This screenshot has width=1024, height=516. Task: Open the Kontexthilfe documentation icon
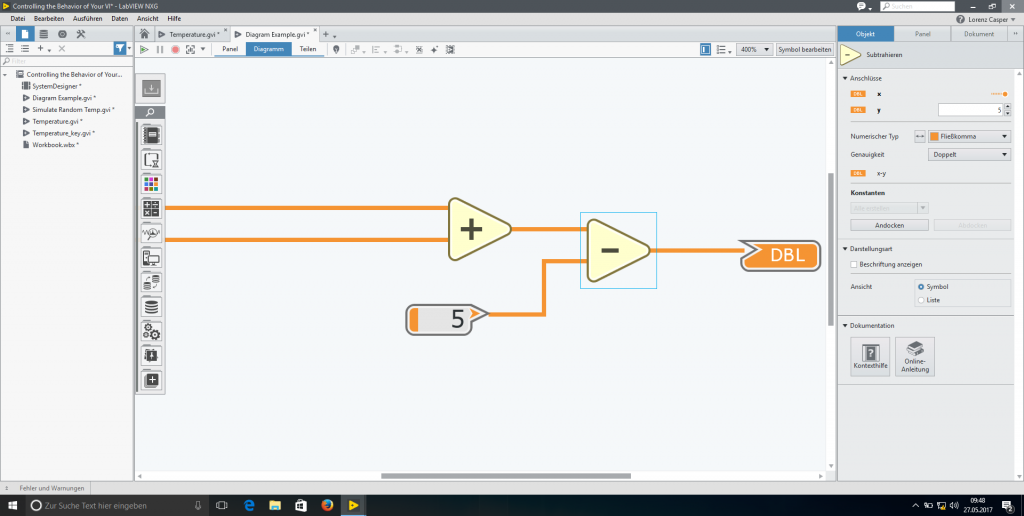tap(869, 356)
